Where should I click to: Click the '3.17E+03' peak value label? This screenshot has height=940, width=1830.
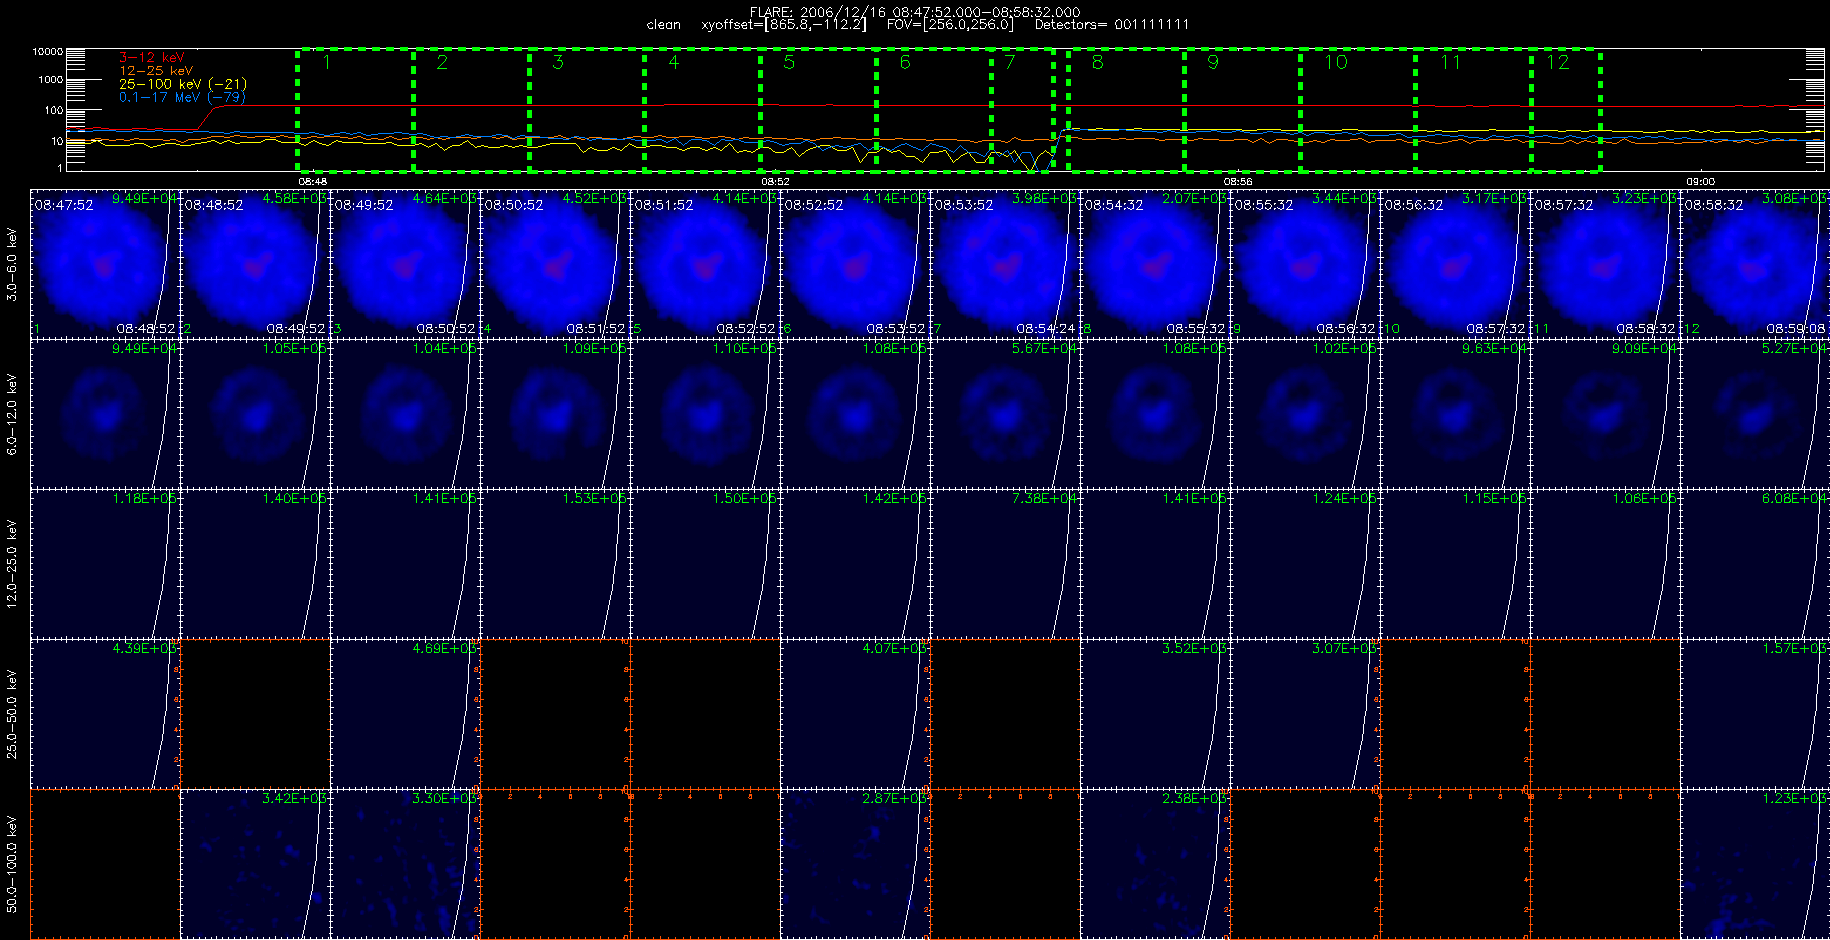tap(1494, 198)
